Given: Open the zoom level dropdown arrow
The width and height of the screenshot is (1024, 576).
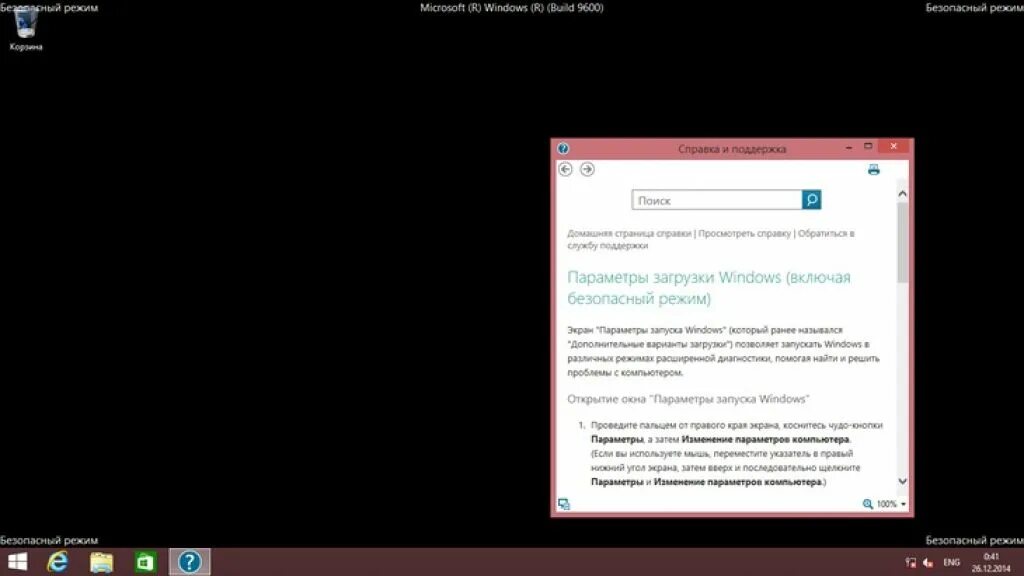Looking at the screenshot, I should click(x=903, y=504).
